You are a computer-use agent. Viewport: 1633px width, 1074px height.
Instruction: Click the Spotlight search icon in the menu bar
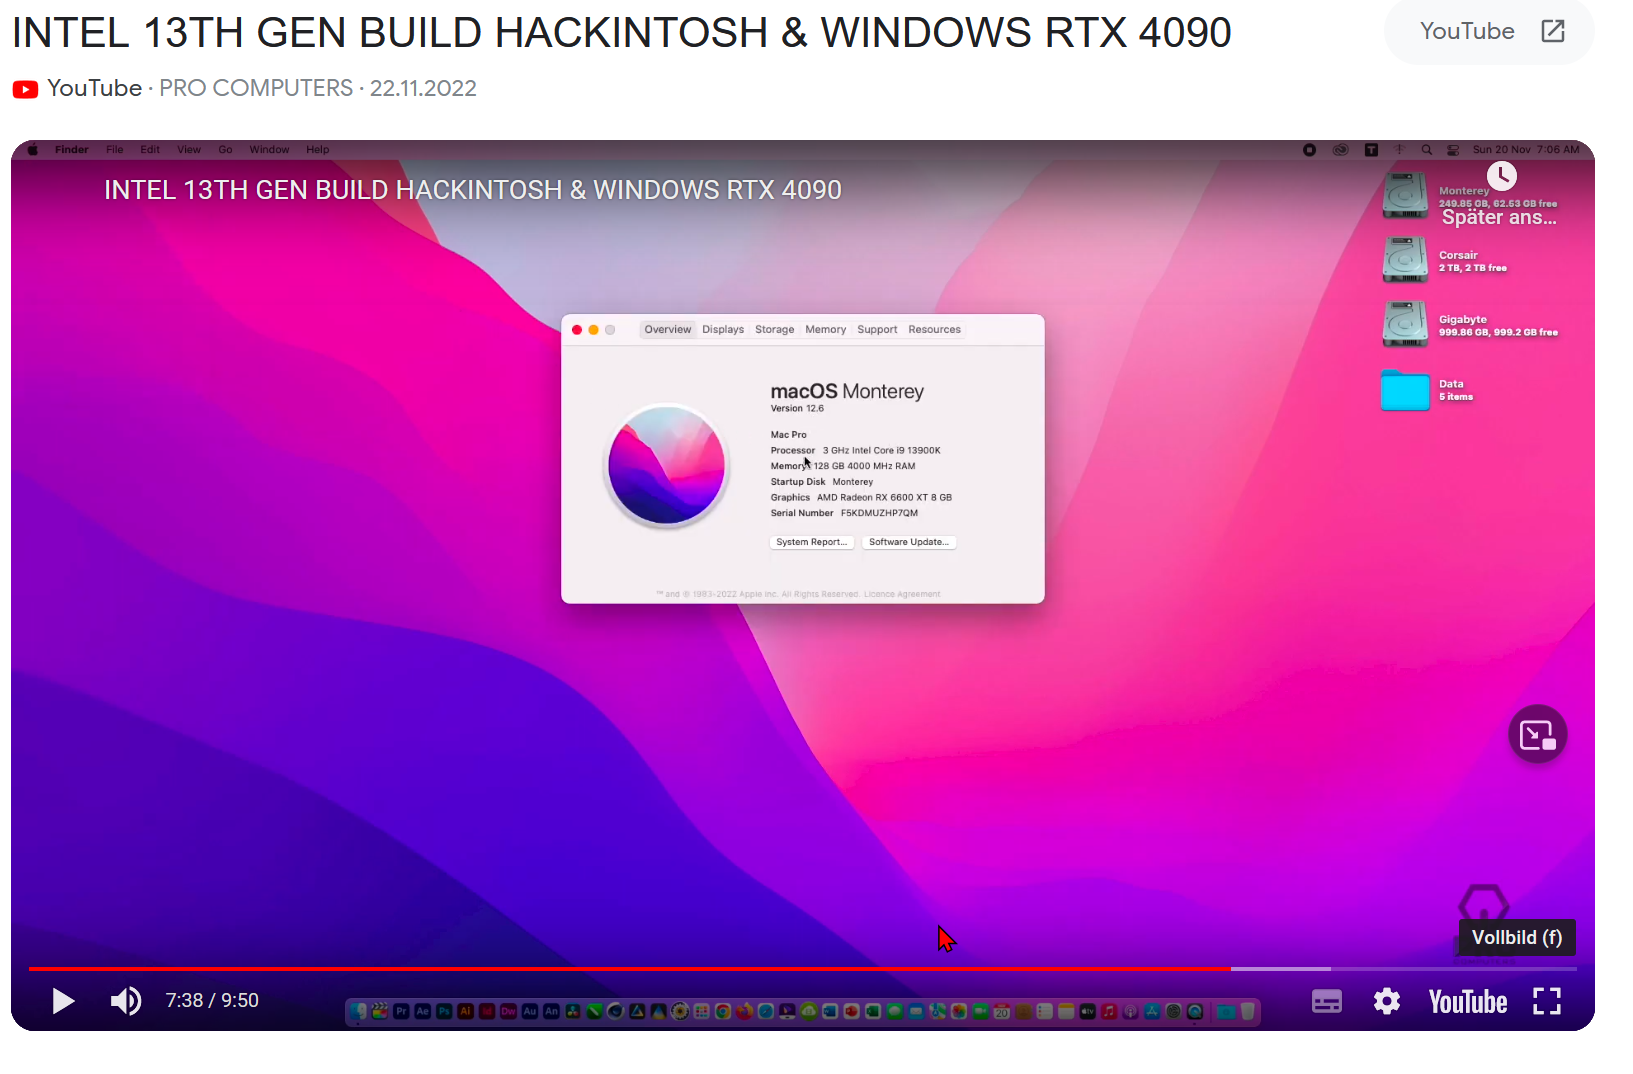(x=1427, y=150)
